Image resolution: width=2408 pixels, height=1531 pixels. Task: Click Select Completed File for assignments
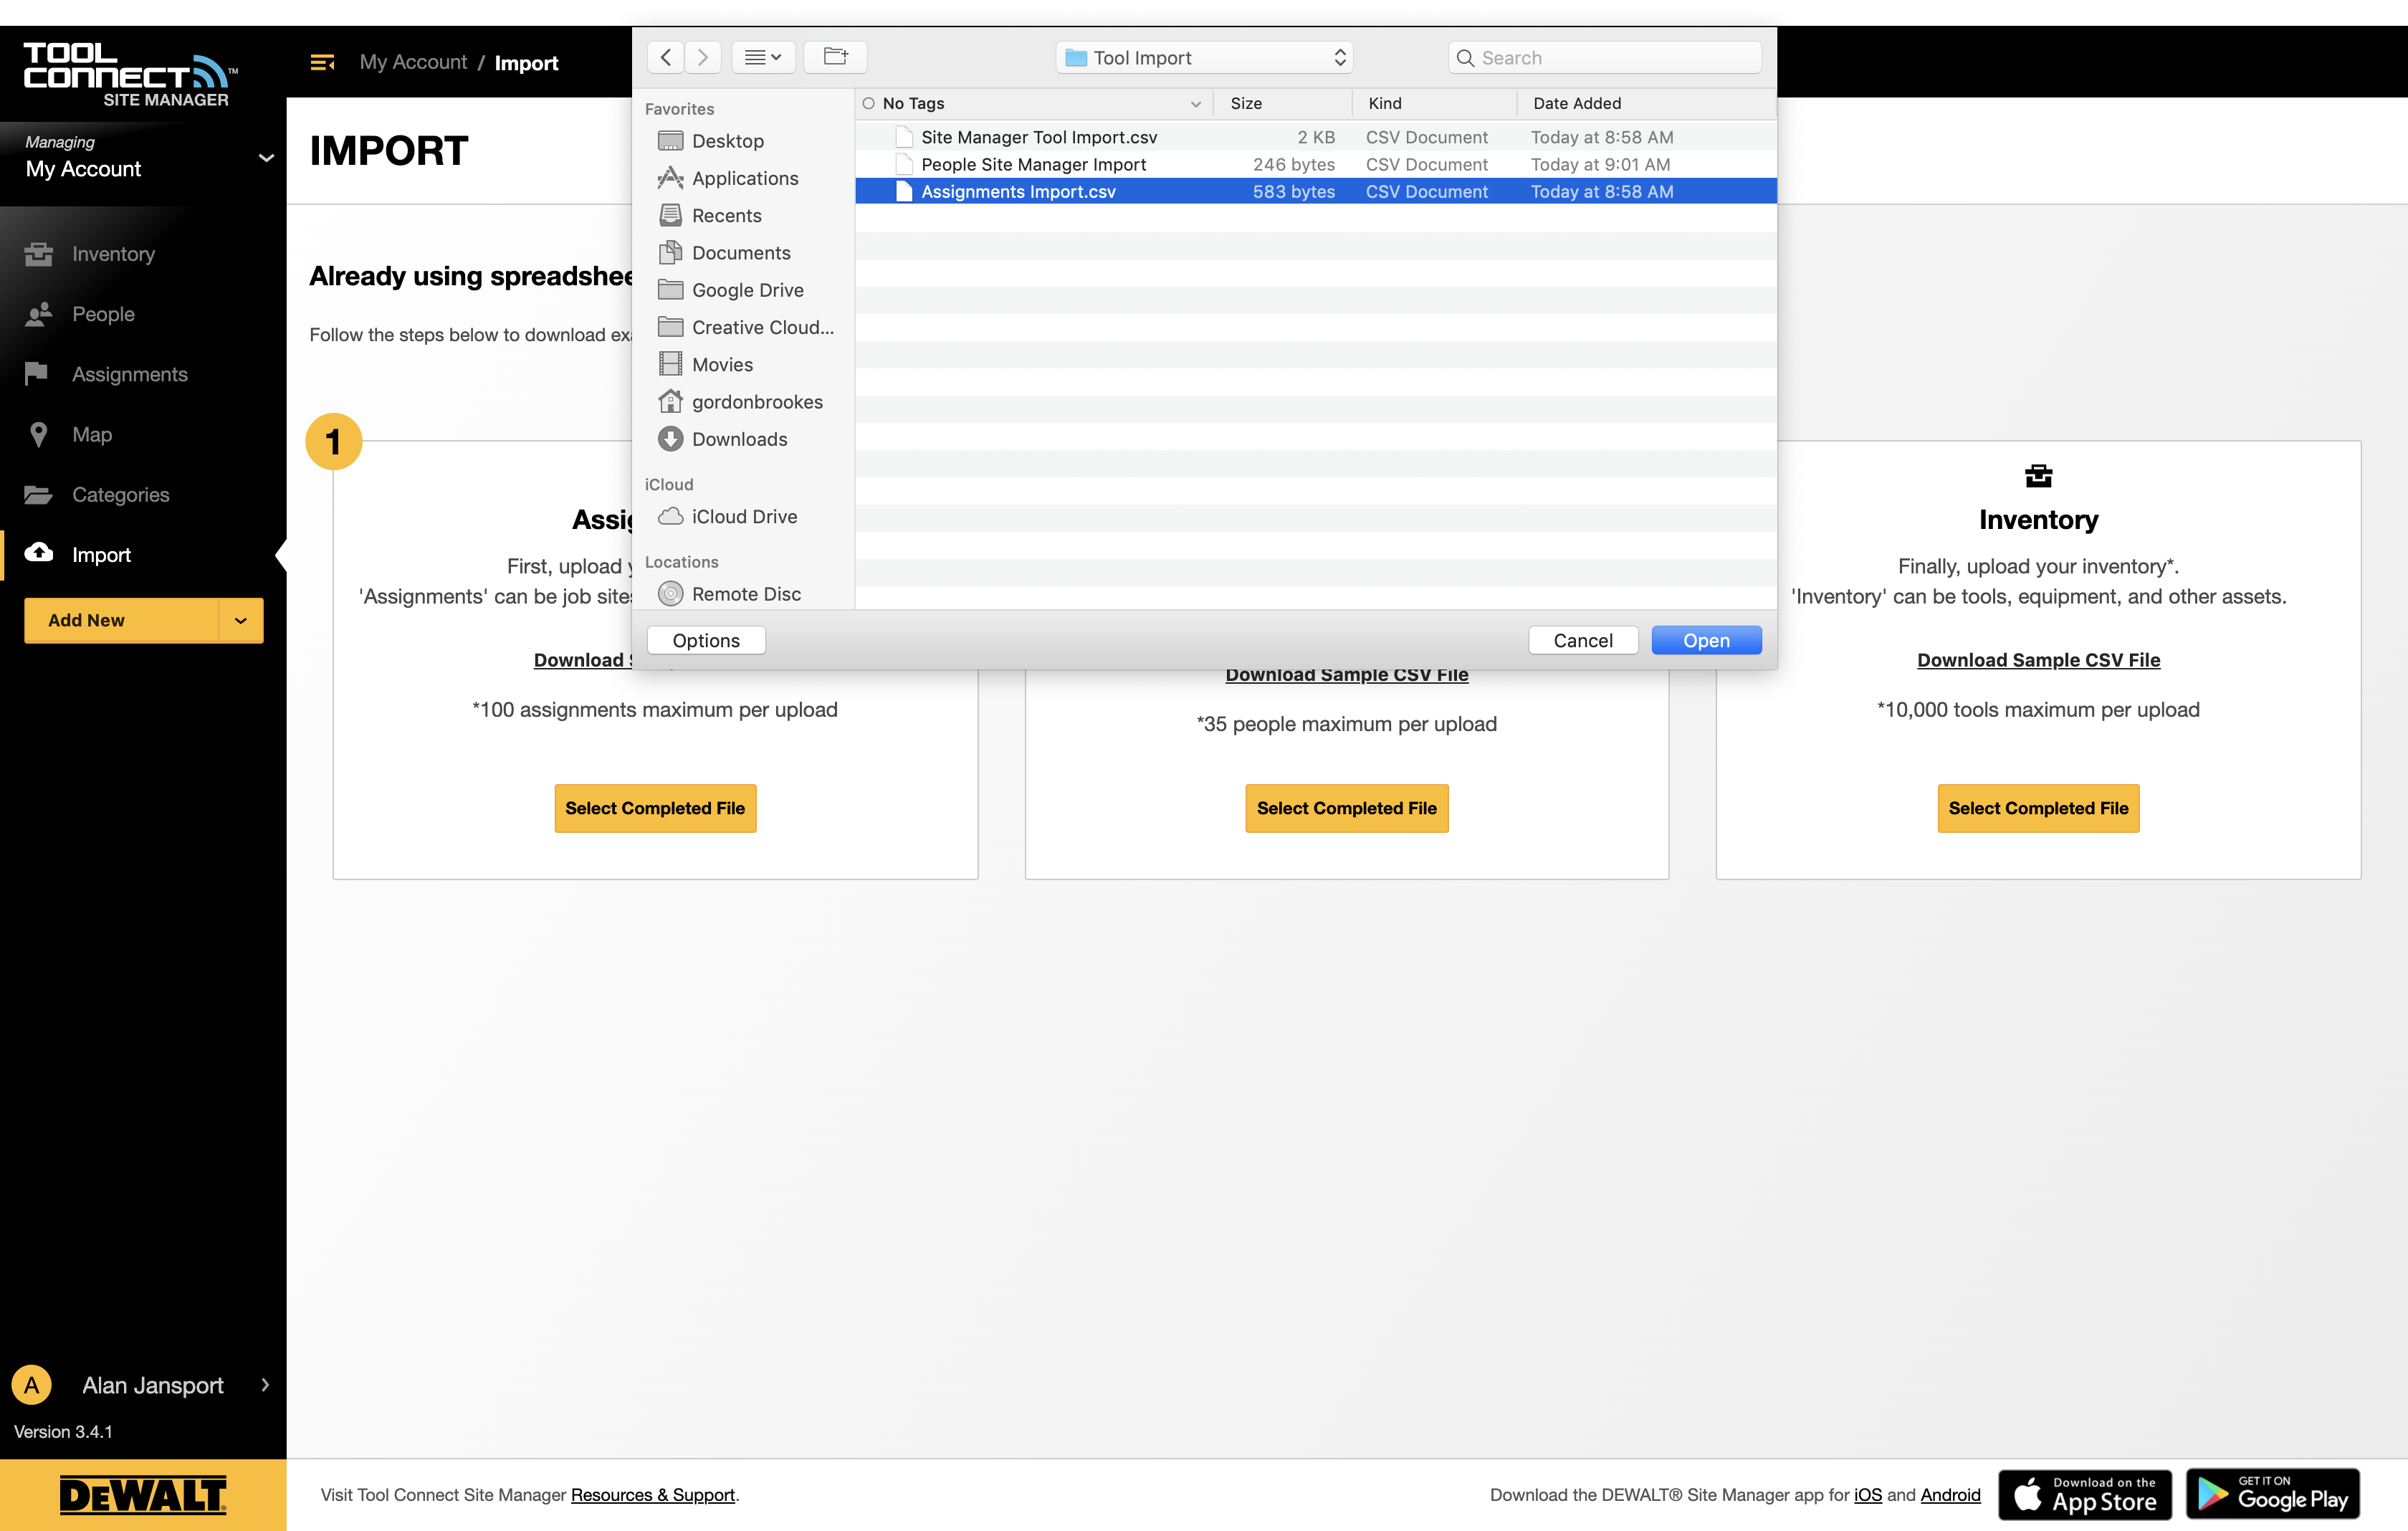(x=655, y=808)
